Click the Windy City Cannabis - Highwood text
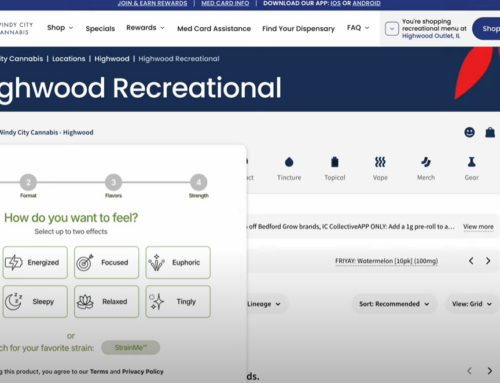 point(46,132)
